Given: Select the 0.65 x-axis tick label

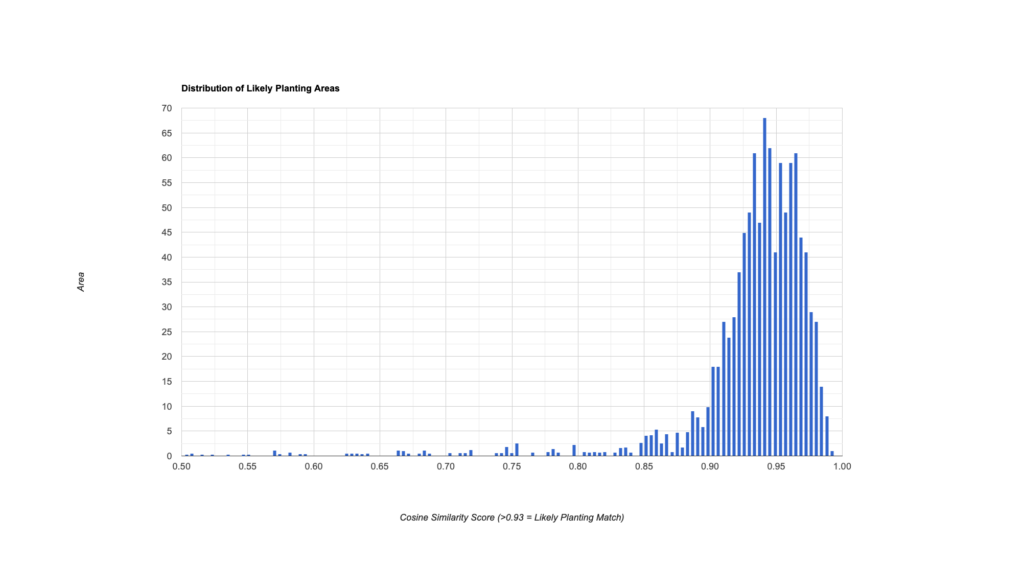Looking at the screenshot, I should pos(379,466).
